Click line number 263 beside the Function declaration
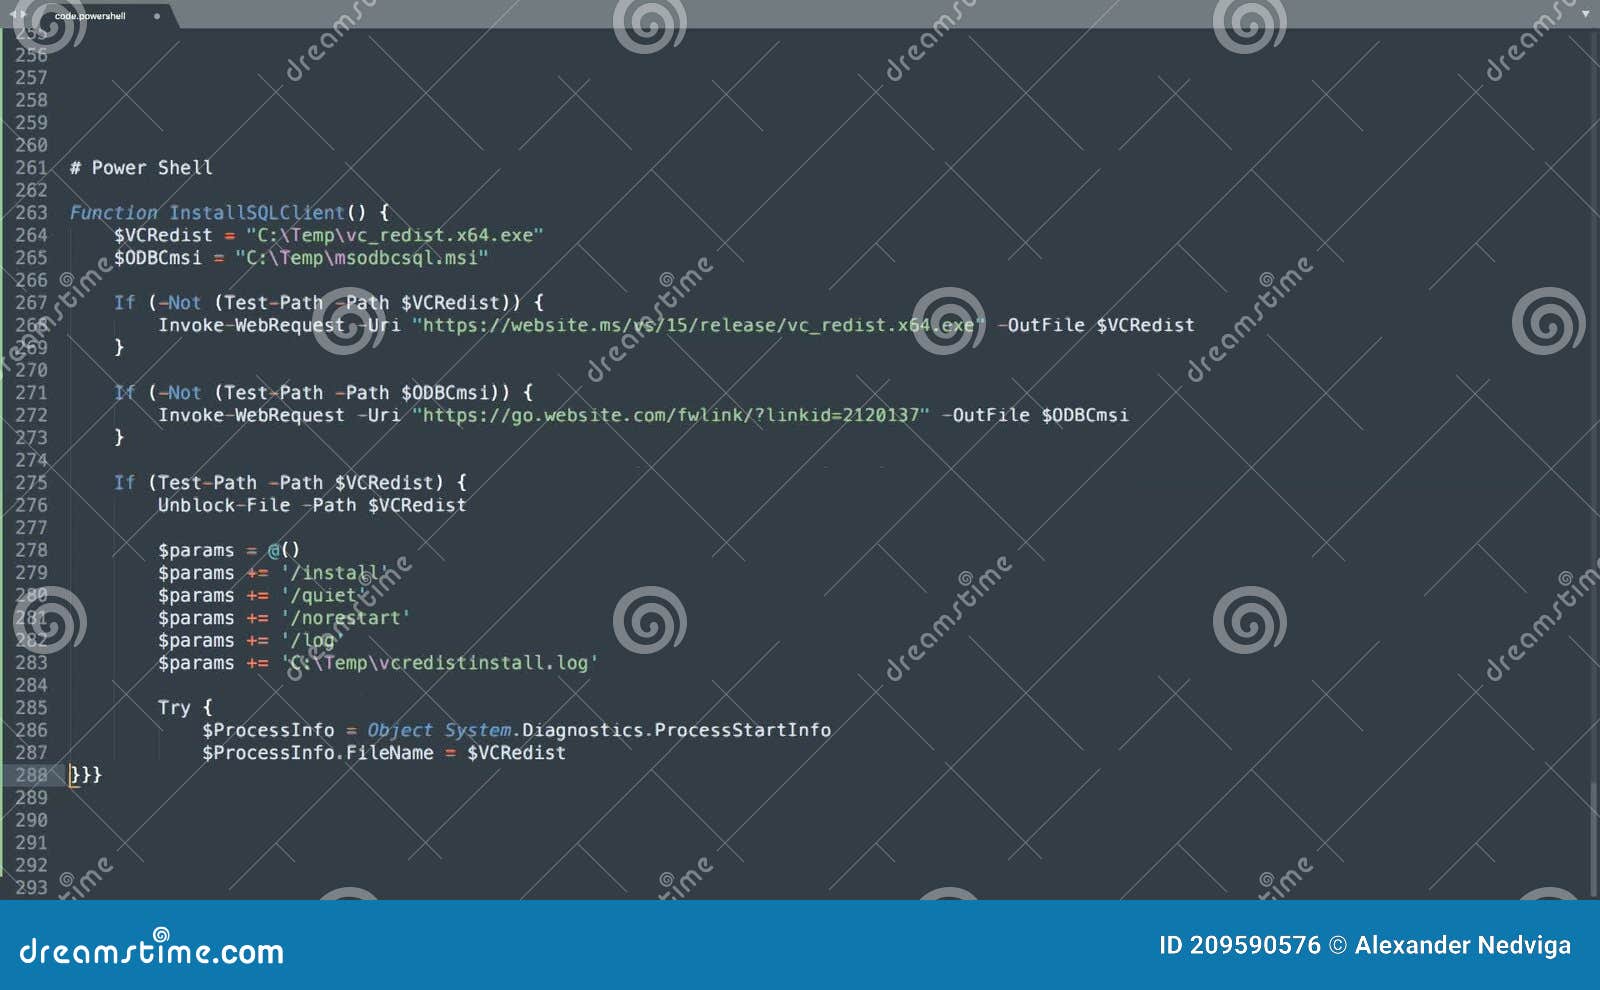 pos(30,212)
